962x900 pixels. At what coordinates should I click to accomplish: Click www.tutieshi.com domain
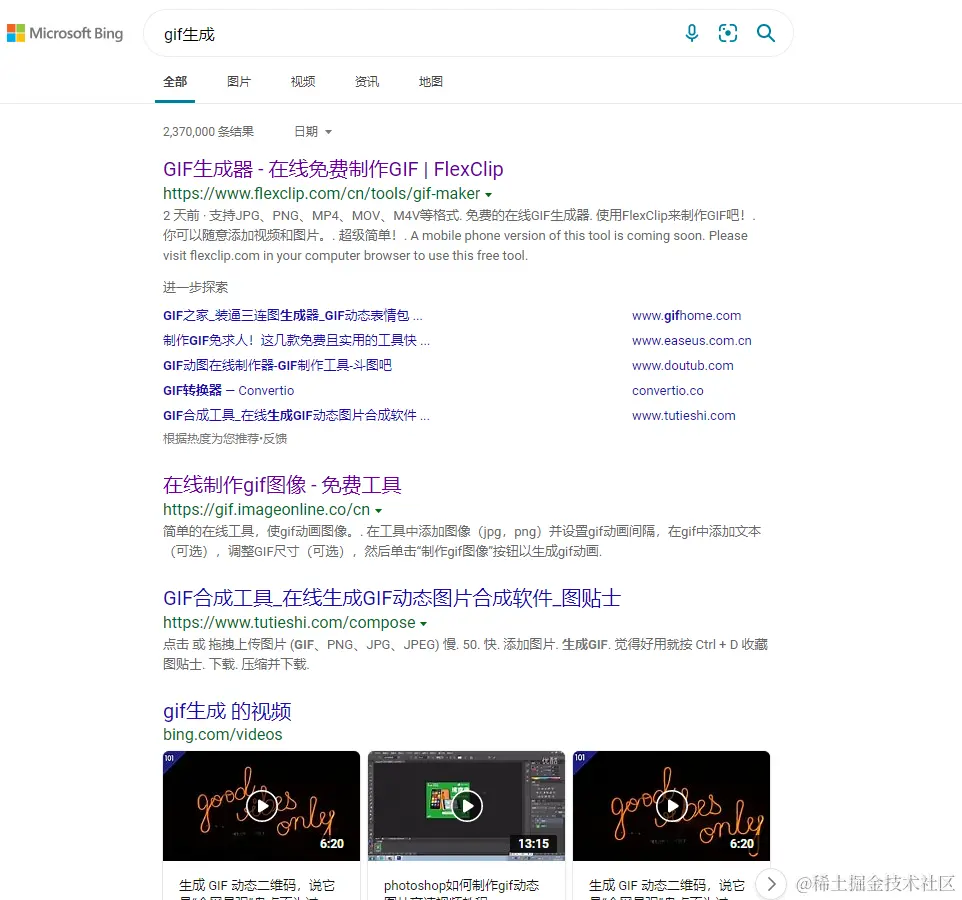[x=683, y=415]
